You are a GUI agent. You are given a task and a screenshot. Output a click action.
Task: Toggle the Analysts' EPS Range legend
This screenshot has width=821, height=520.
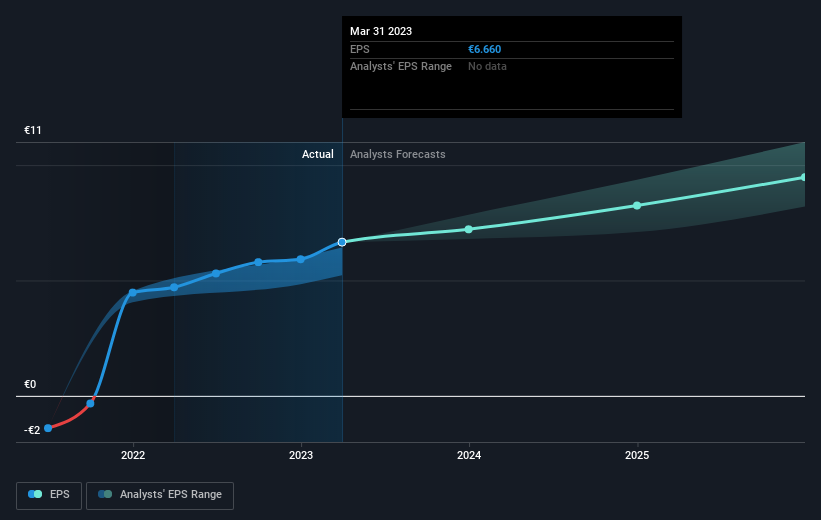coord(160,495)
